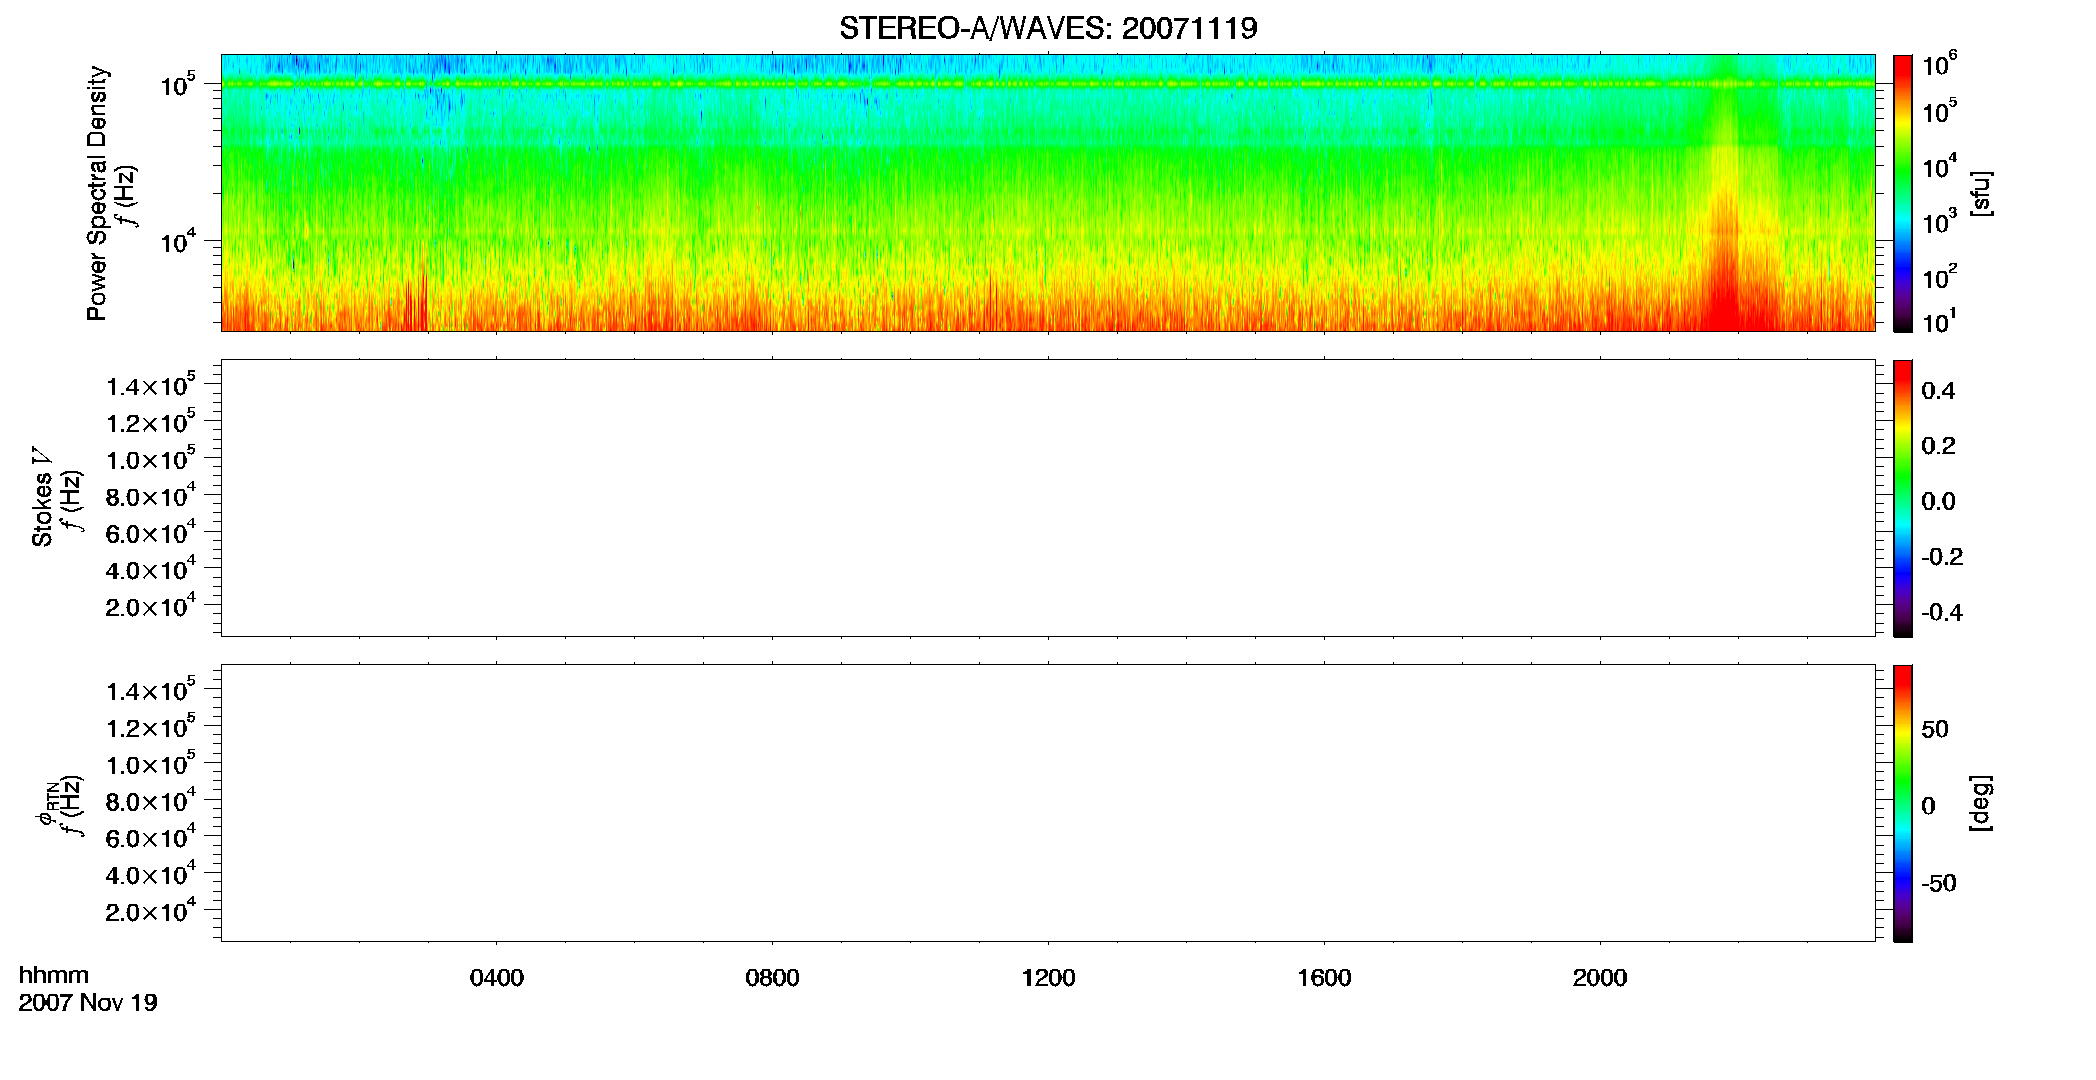Click the Power Spectral Density axis label
2096x1080 pixels.
click(x=97, y=193)
